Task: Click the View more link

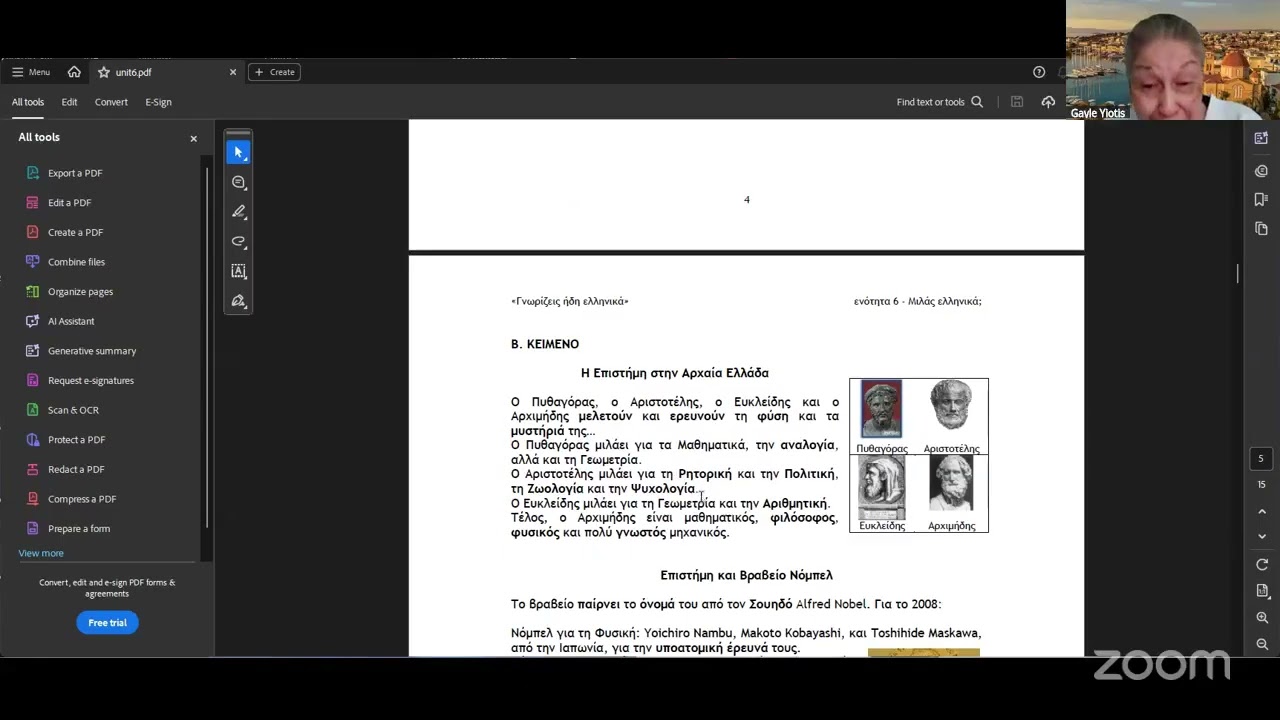Action: [41, 553]
